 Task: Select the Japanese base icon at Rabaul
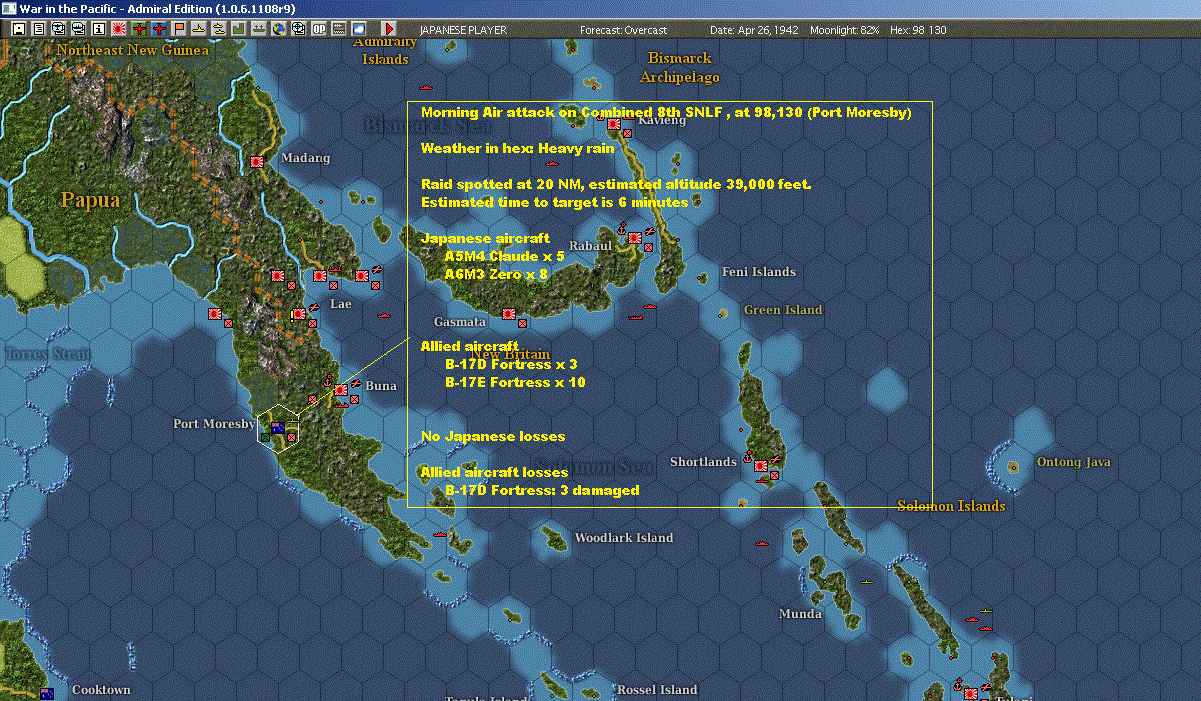pyautogui.click(x=635, y=238)
